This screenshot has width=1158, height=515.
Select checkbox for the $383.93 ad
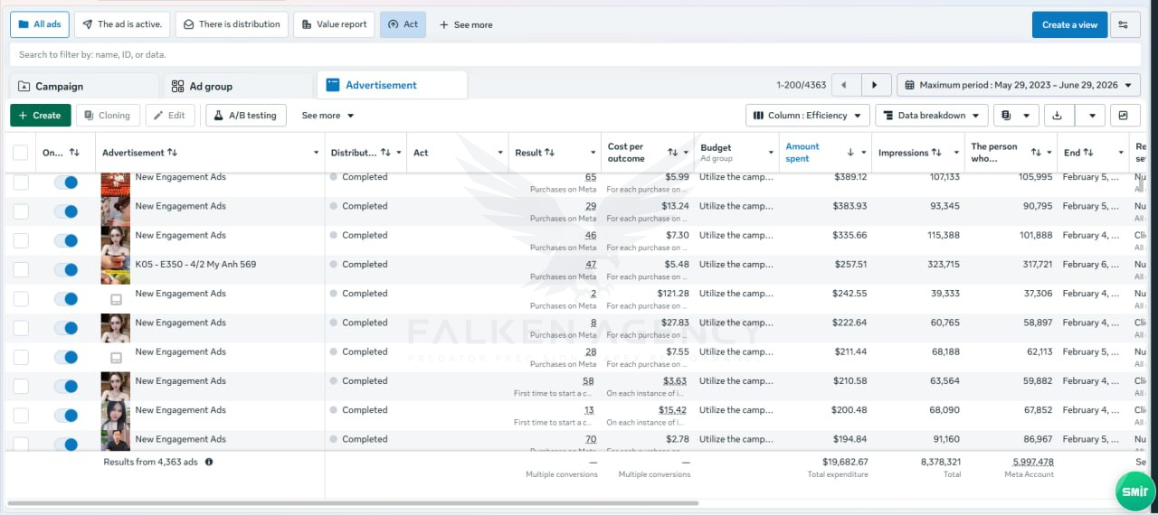point(21,211)
